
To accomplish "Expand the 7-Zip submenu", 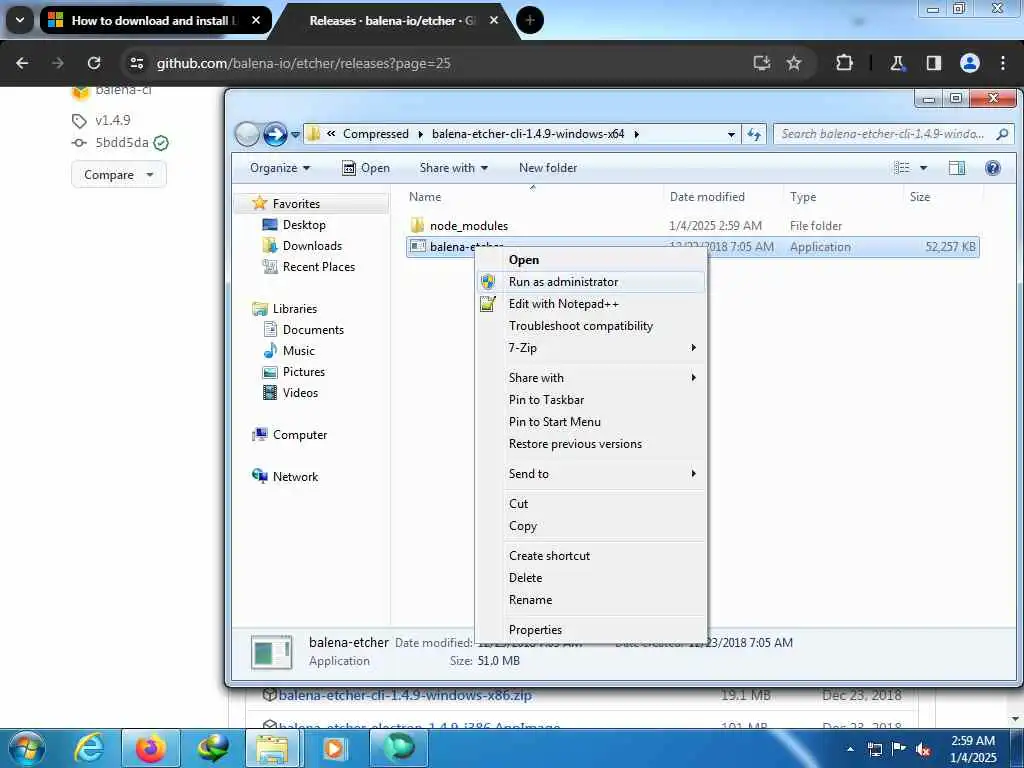I will click(x=591, y=347).
